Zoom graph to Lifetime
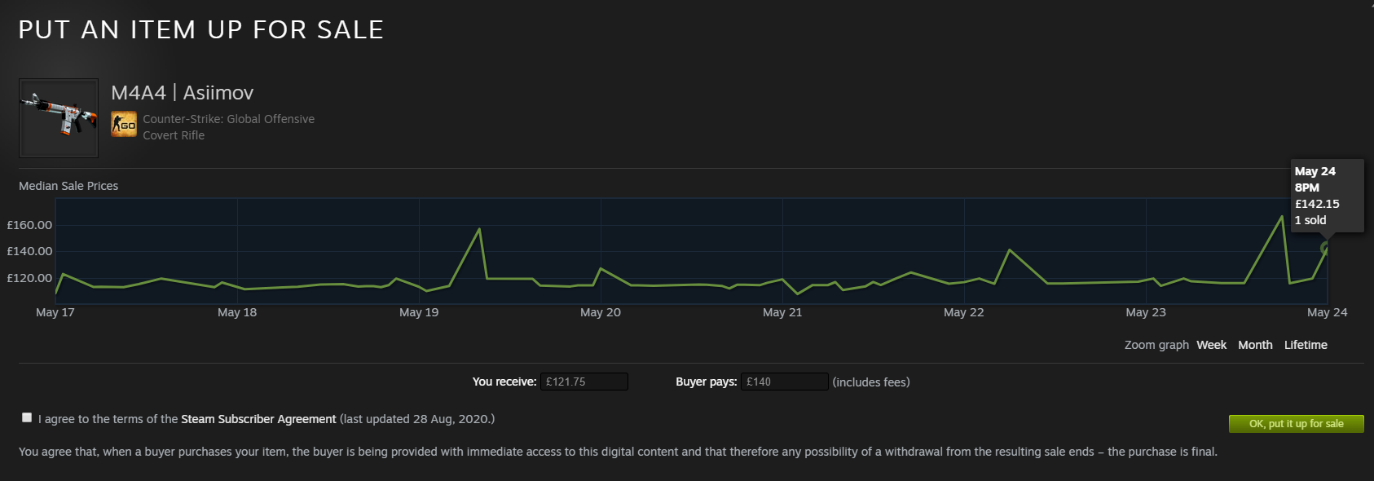This screenshot has width=1374, height=481. coord(1306,345)
